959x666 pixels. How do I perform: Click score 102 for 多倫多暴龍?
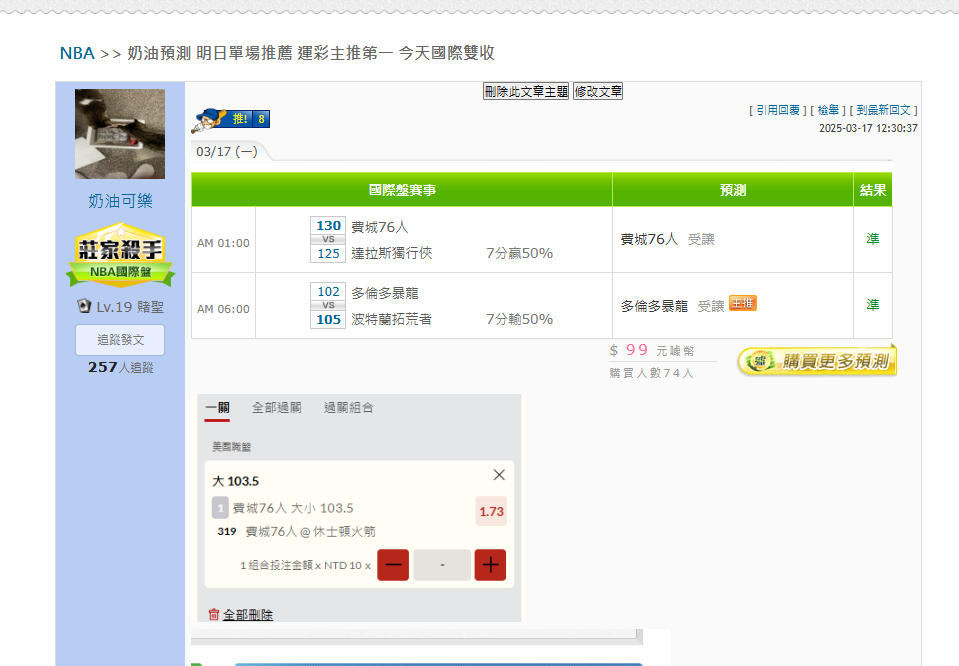coord(328,292)
